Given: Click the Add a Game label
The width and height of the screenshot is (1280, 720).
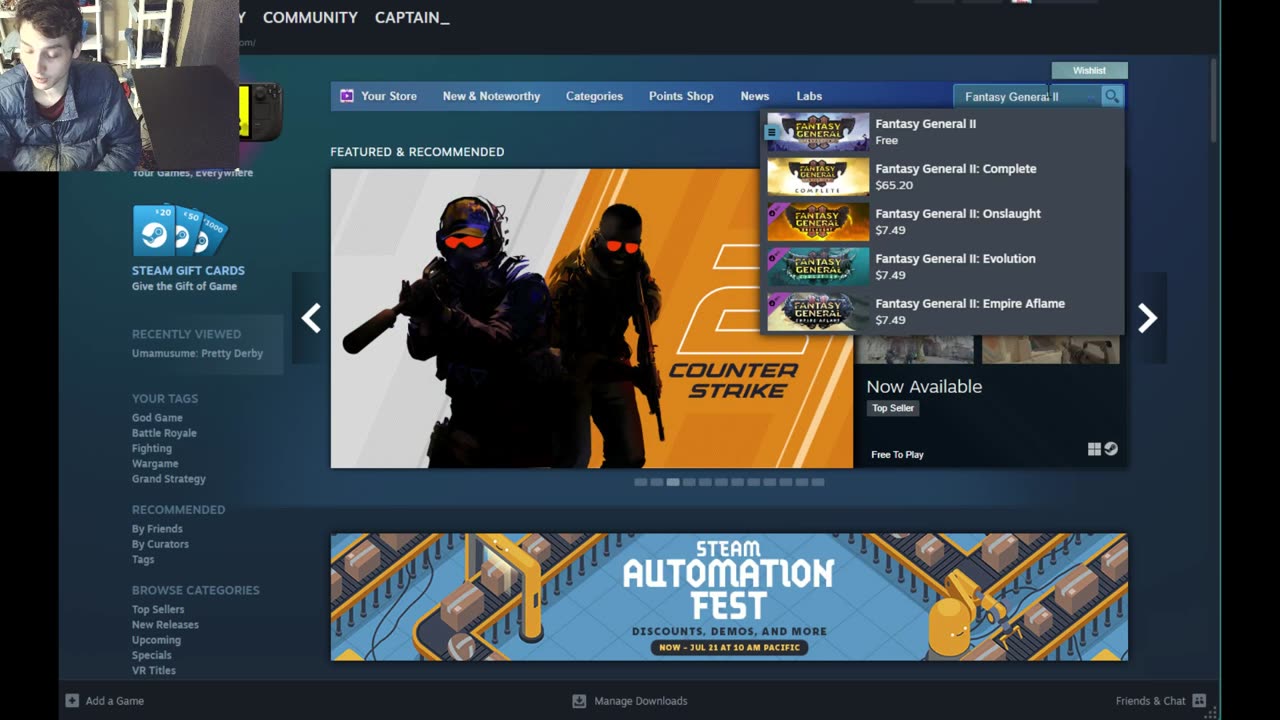Looking at the screenshot, I should coord(115,701).
